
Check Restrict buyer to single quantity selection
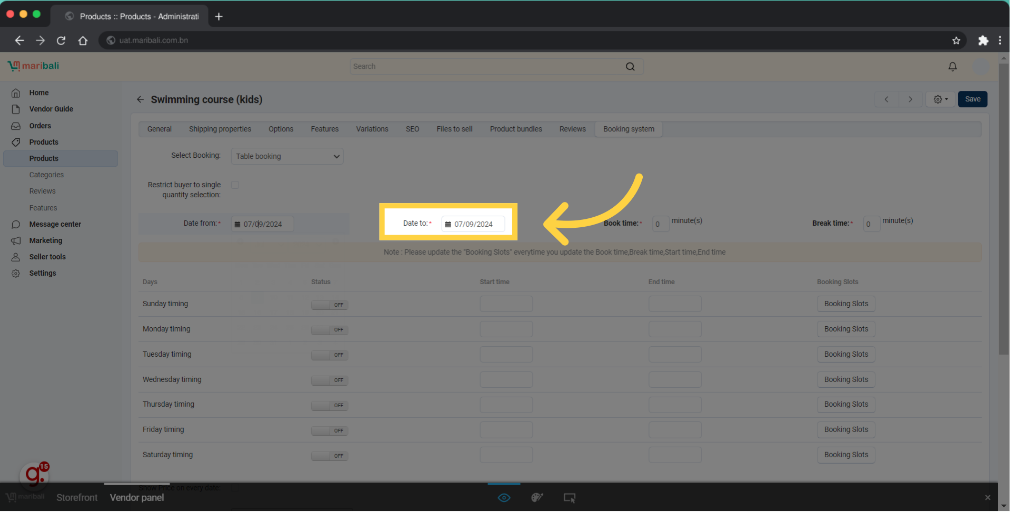pos(235,185)
